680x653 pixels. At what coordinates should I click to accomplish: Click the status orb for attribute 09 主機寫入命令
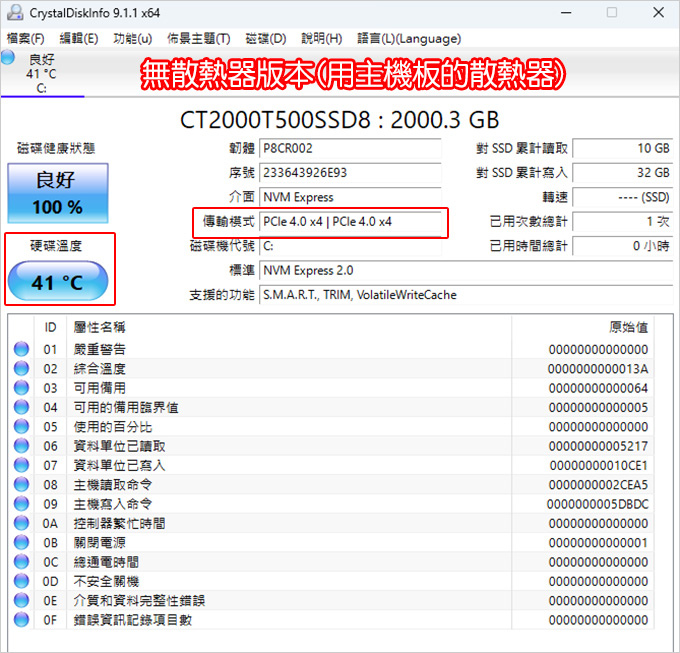pyautogui.click(x=21, y=504)
